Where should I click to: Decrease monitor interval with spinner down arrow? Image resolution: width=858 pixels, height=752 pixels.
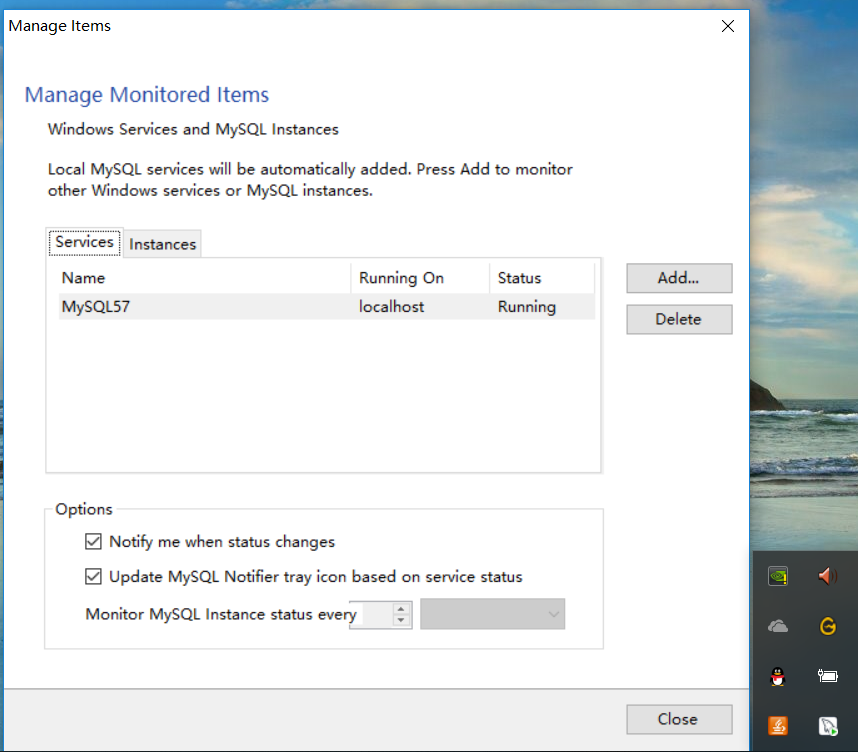[401, 620]
